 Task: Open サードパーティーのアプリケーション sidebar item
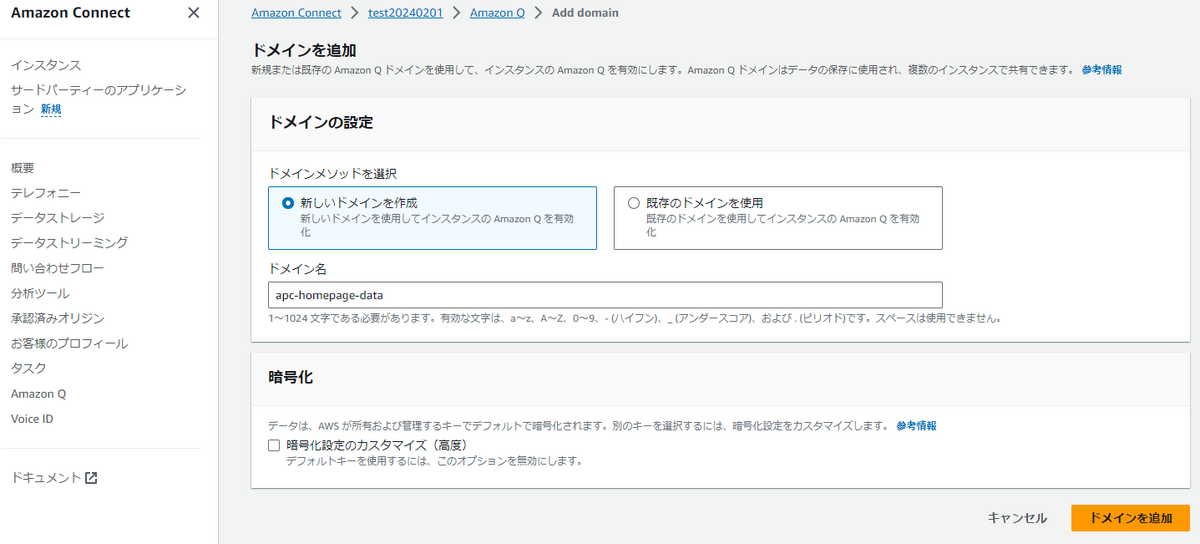pos(98,99)
